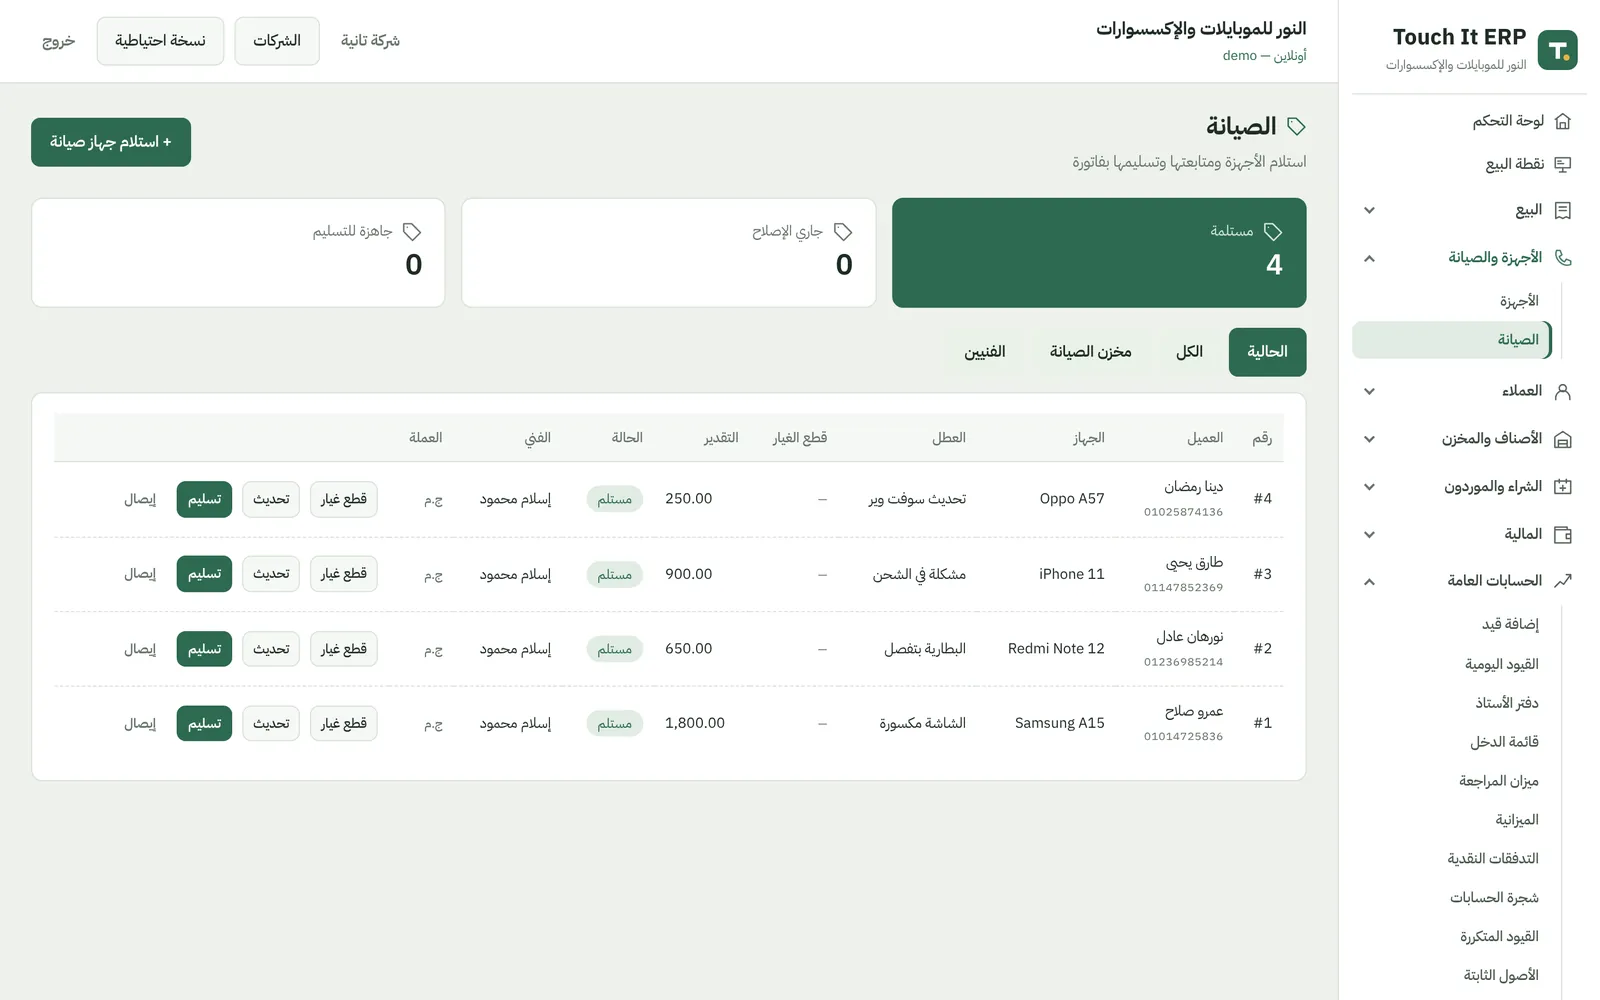
Task: Expand the الأصناف والمخزن section chevron
Action: click(x=1370, y=439)
